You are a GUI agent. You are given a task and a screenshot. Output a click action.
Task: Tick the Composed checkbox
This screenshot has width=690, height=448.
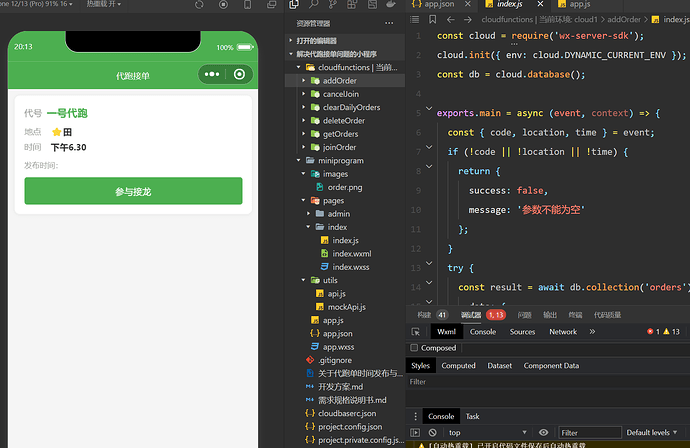click(414, 348)
